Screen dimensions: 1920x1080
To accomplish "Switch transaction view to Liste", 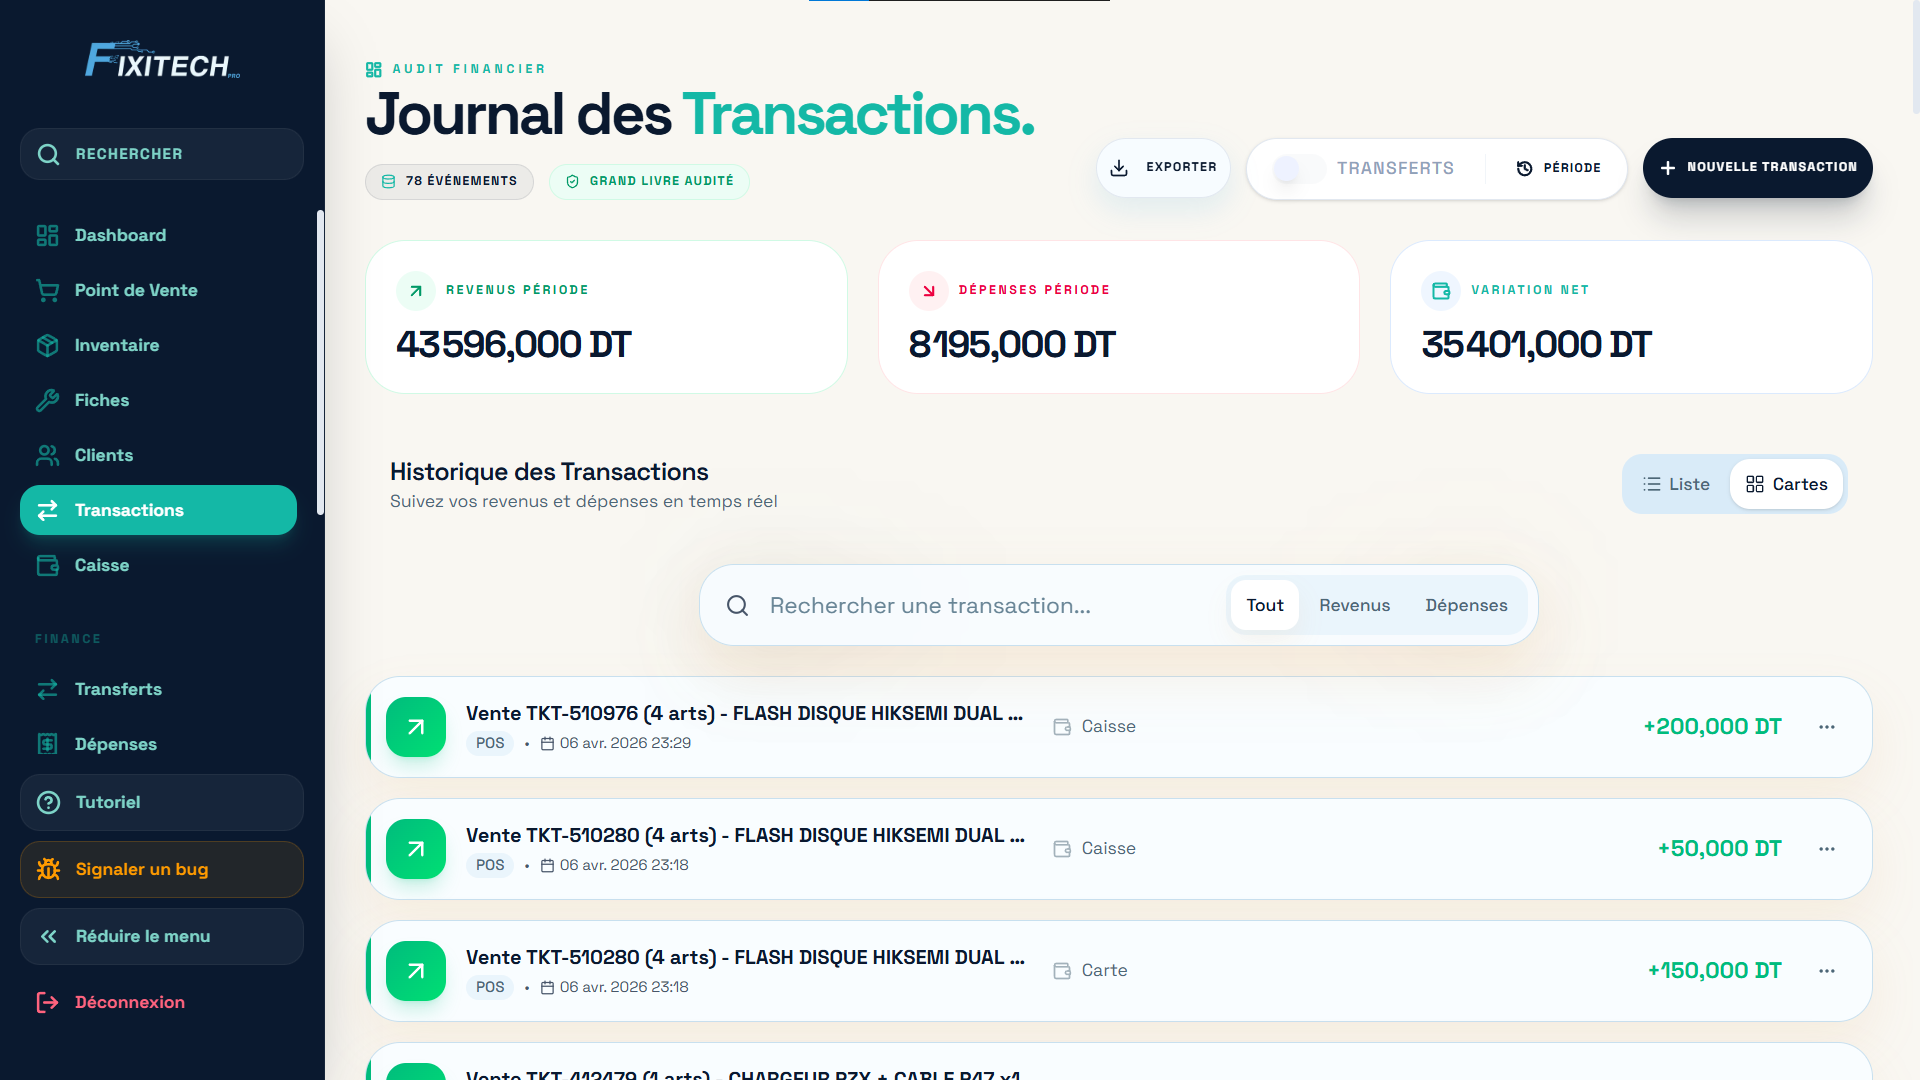I will (1676, 484).
